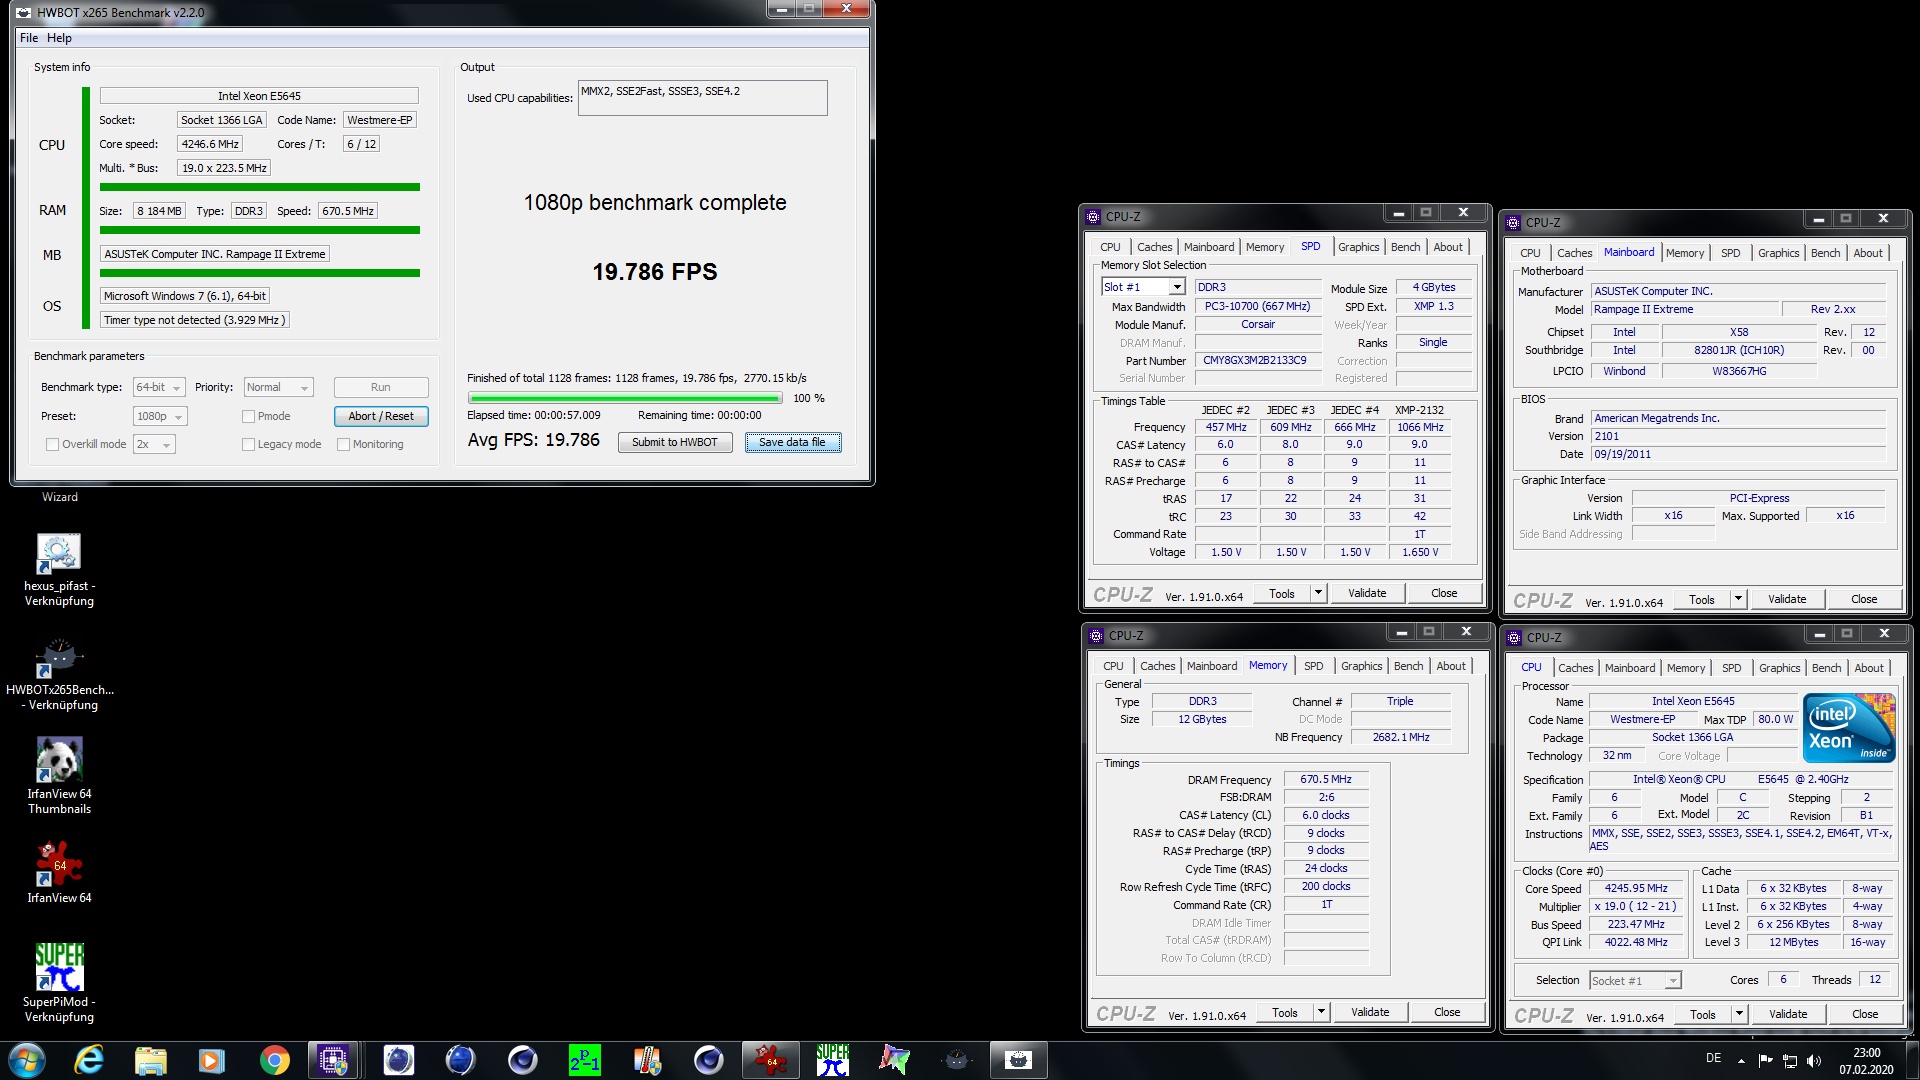Open the SuperPiMod desktop shortcut
This screenshot has width=1920, height=1080.
[x=59, y=982]
